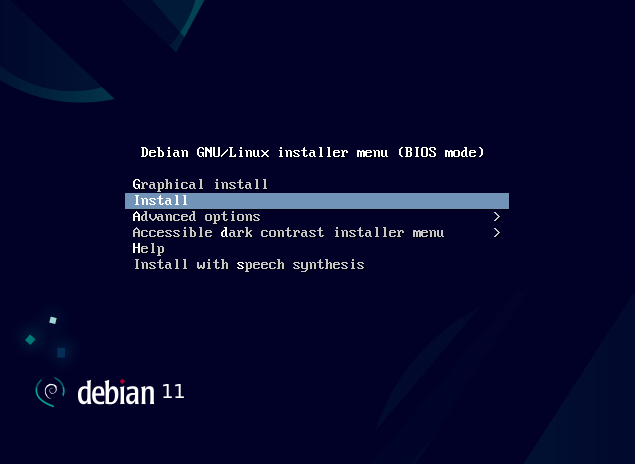635x464 pixels.
Task: Click the red dot on debian wordmark
Action: (122, 381)
